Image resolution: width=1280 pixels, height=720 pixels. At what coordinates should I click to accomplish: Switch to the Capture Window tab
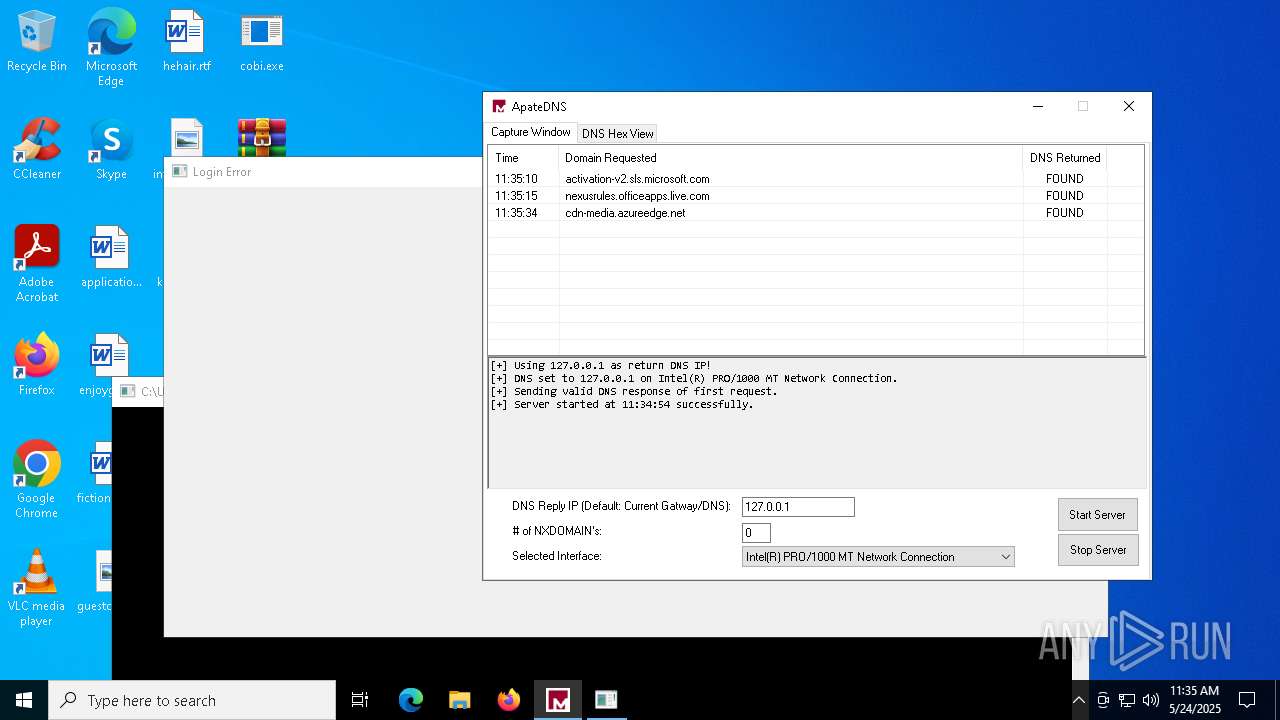pos(530,132)
